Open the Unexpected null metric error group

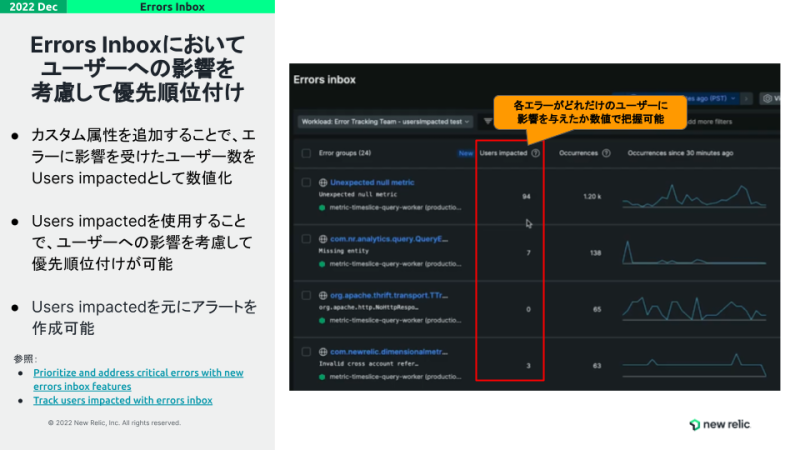click(372, 182)
